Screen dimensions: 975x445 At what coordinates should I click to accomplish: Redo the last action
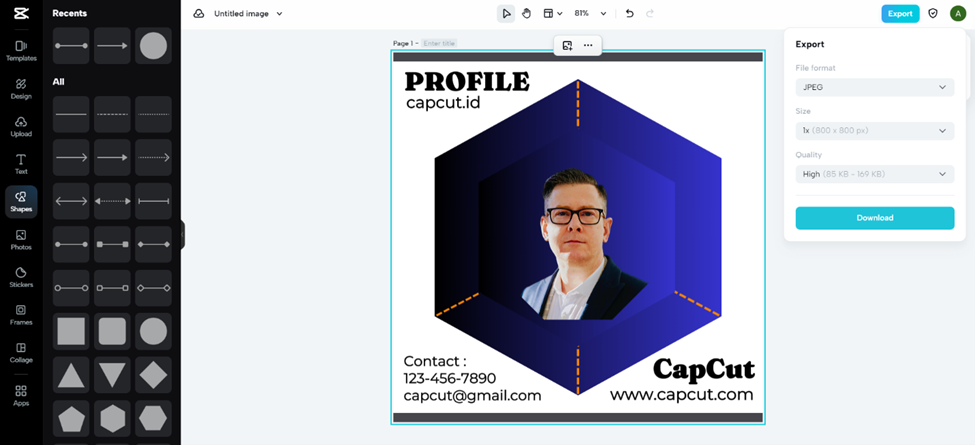[x=650, y=14]
